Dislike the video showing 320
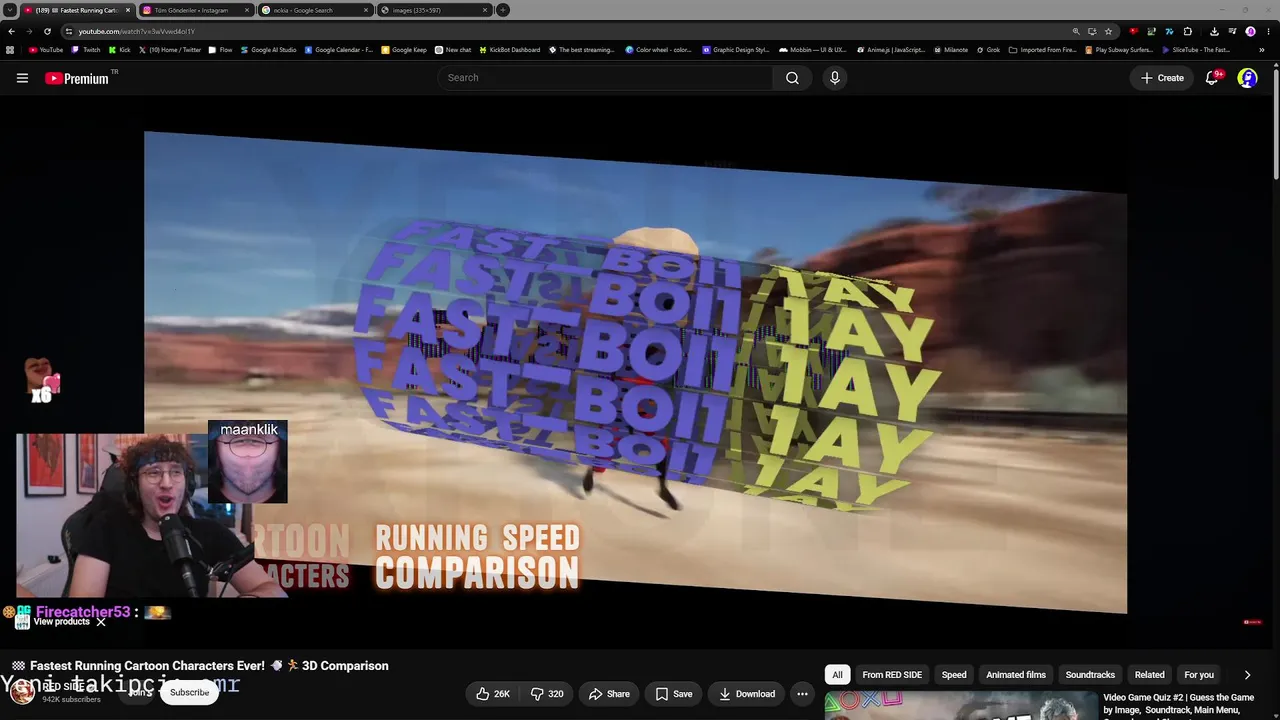 tap(547, 694)
